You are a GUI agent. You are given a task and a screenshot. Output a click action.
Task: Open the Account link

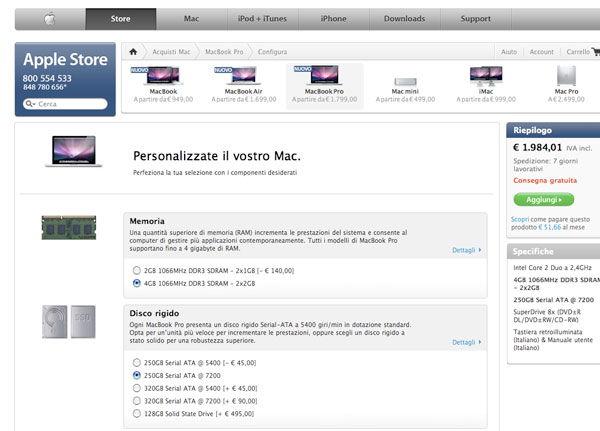[x=541, y=52]
